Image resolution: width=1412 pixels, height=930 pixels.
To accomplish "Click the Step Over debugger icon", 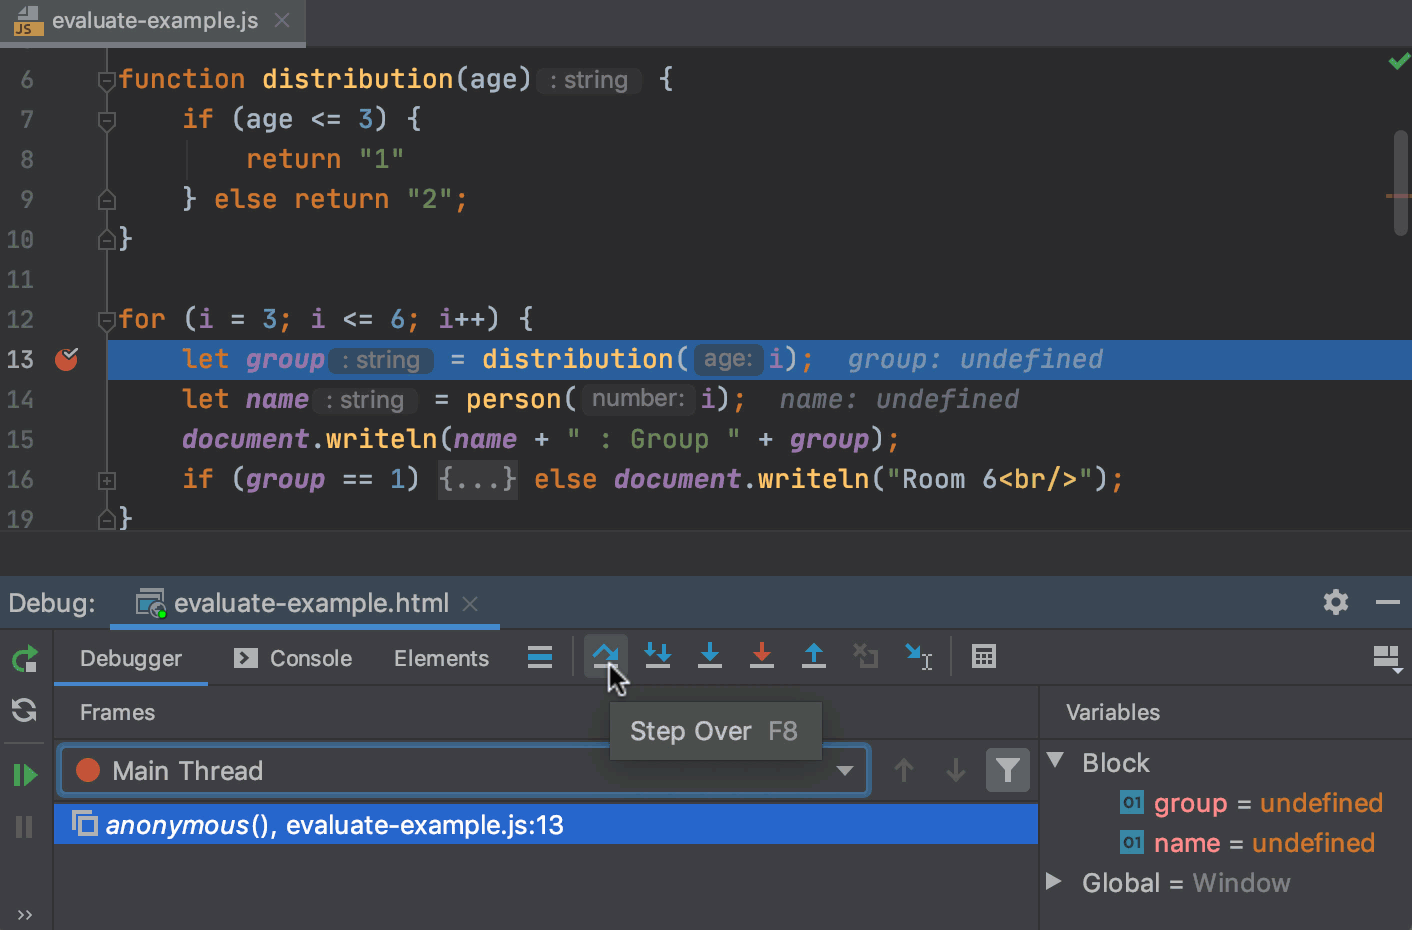I will pyautogui.click(x=606, y=656).
